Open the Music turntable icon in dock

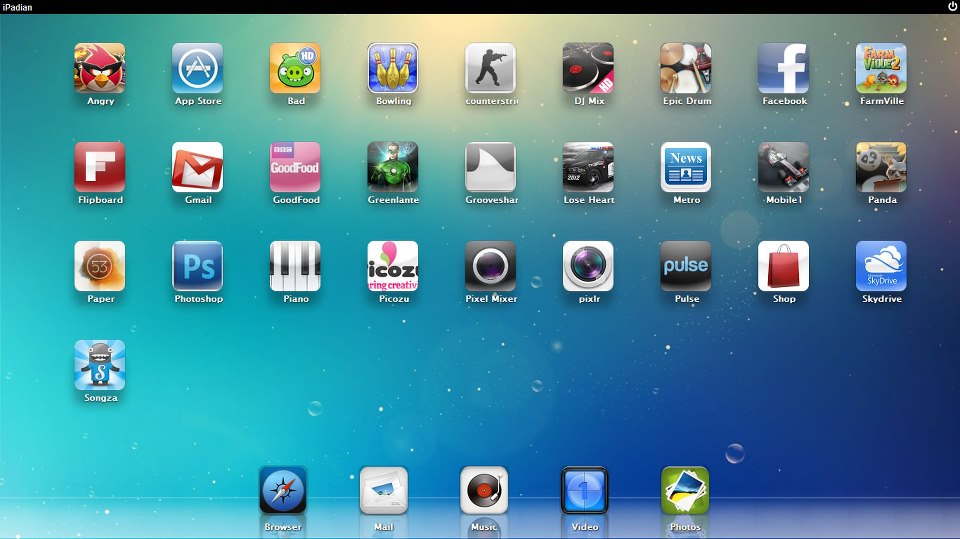click(484, 490)
